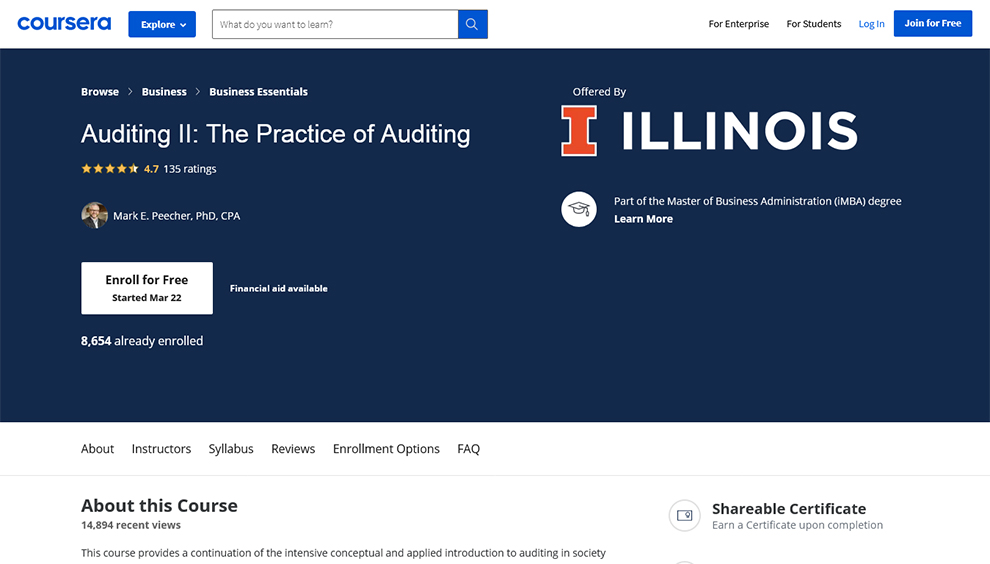Click the course title 'Auditing II: The Practice of Auditing'
The image size is (990, 564).
tap(275, 134)
